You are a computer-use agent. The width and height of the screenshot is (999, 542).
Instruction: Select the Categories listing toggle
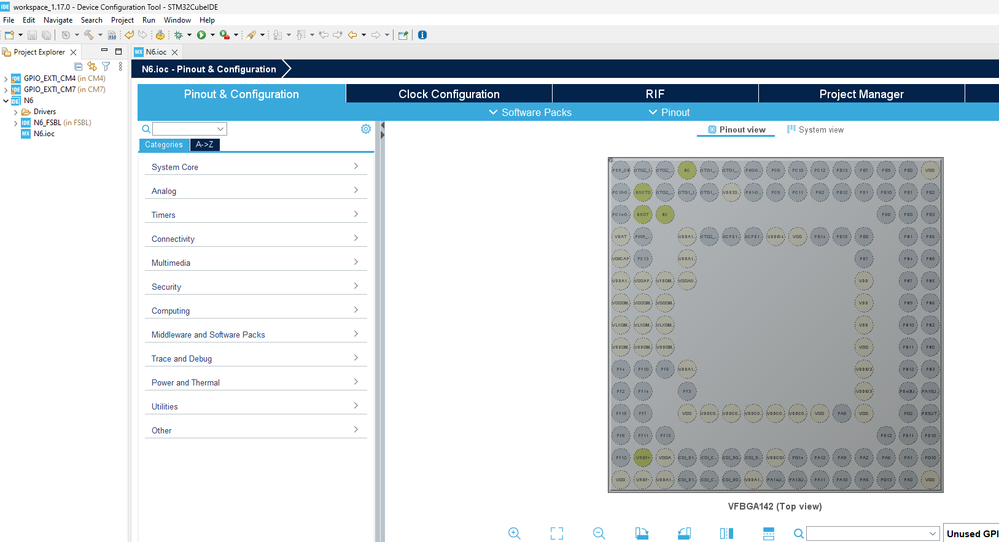click(x=164, y=145)
